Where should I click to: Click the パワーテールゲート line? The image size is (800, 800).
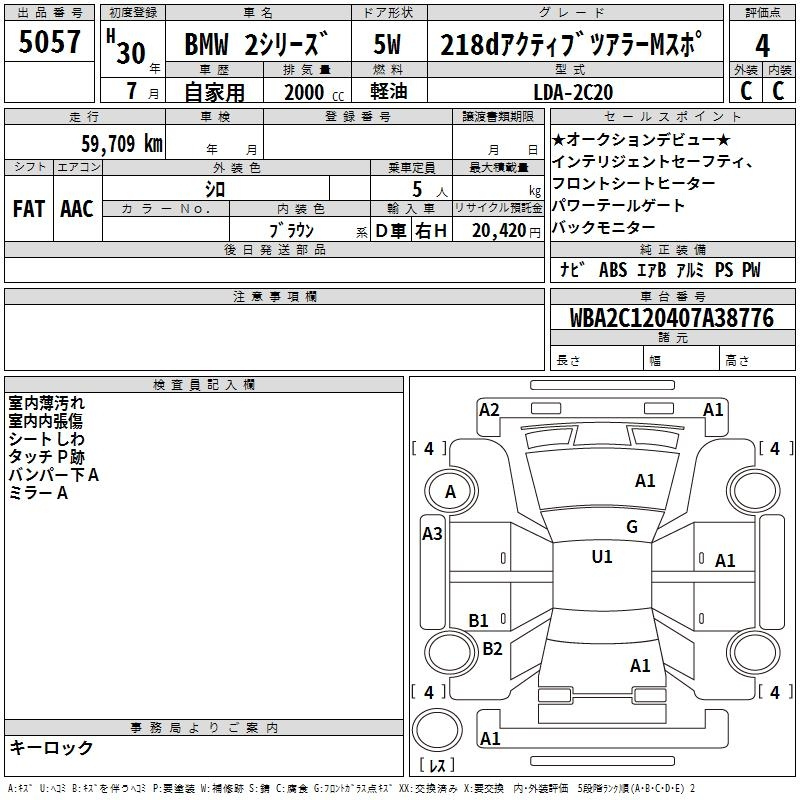(618, 206)
